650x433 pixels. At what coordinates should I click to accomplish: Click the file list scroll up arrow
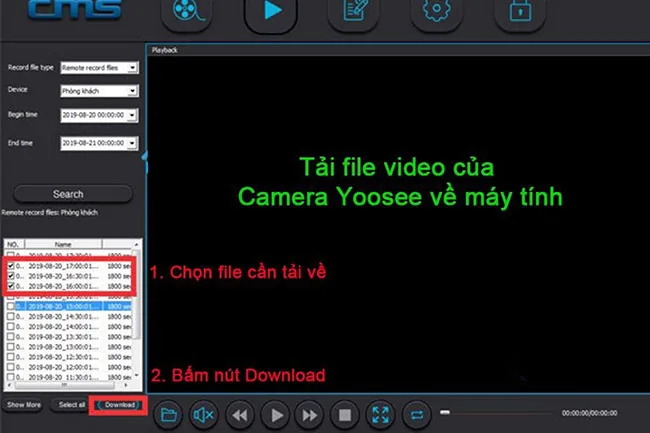pyautogui.click(x=136, y=244)
